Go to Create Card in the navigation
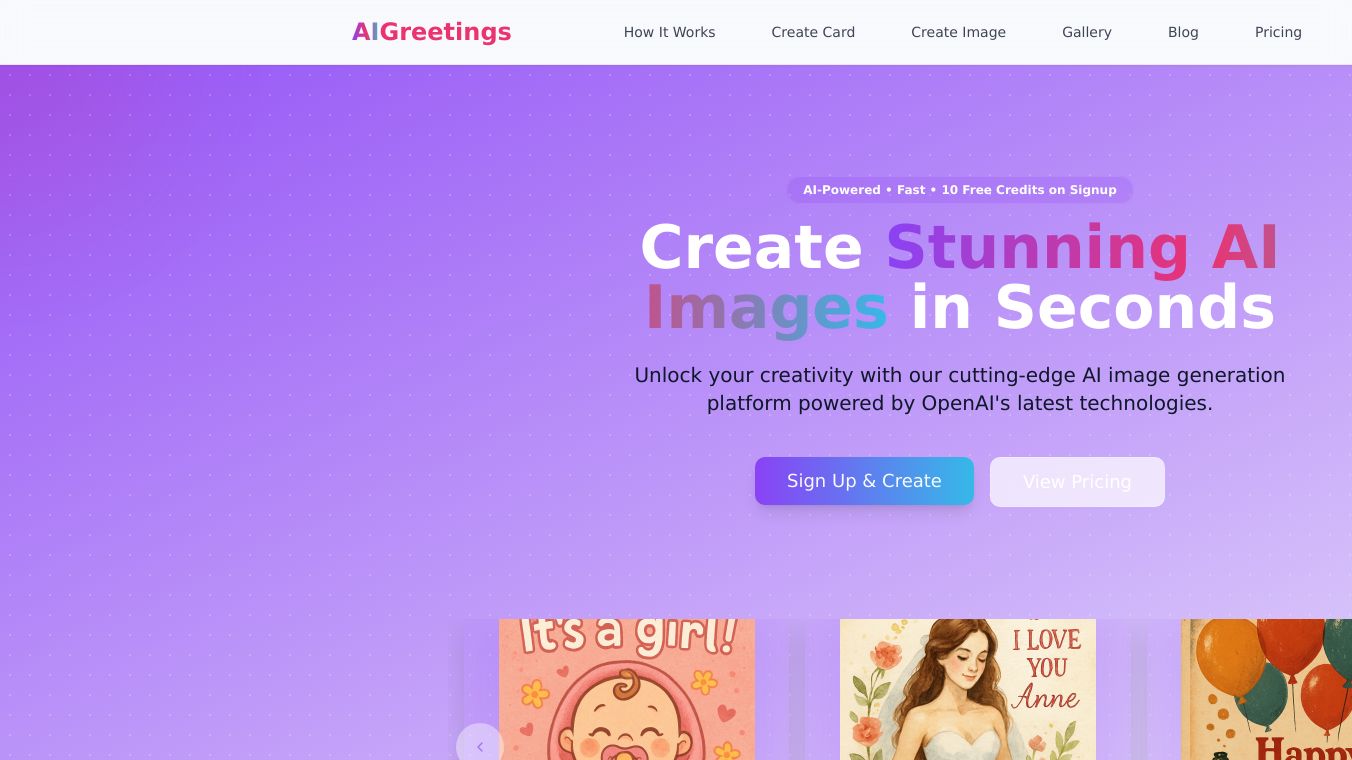Image resolution: width=1352 pixels, height=760 pixels. (813, 32)
